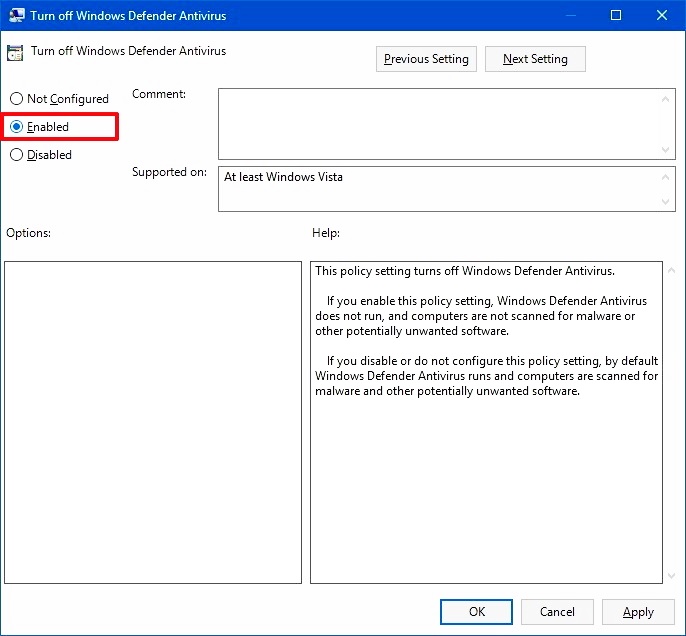Click the 'Options:' label
Image resolution: width=686 pixels, height=636 pixels.
(28, 233)
